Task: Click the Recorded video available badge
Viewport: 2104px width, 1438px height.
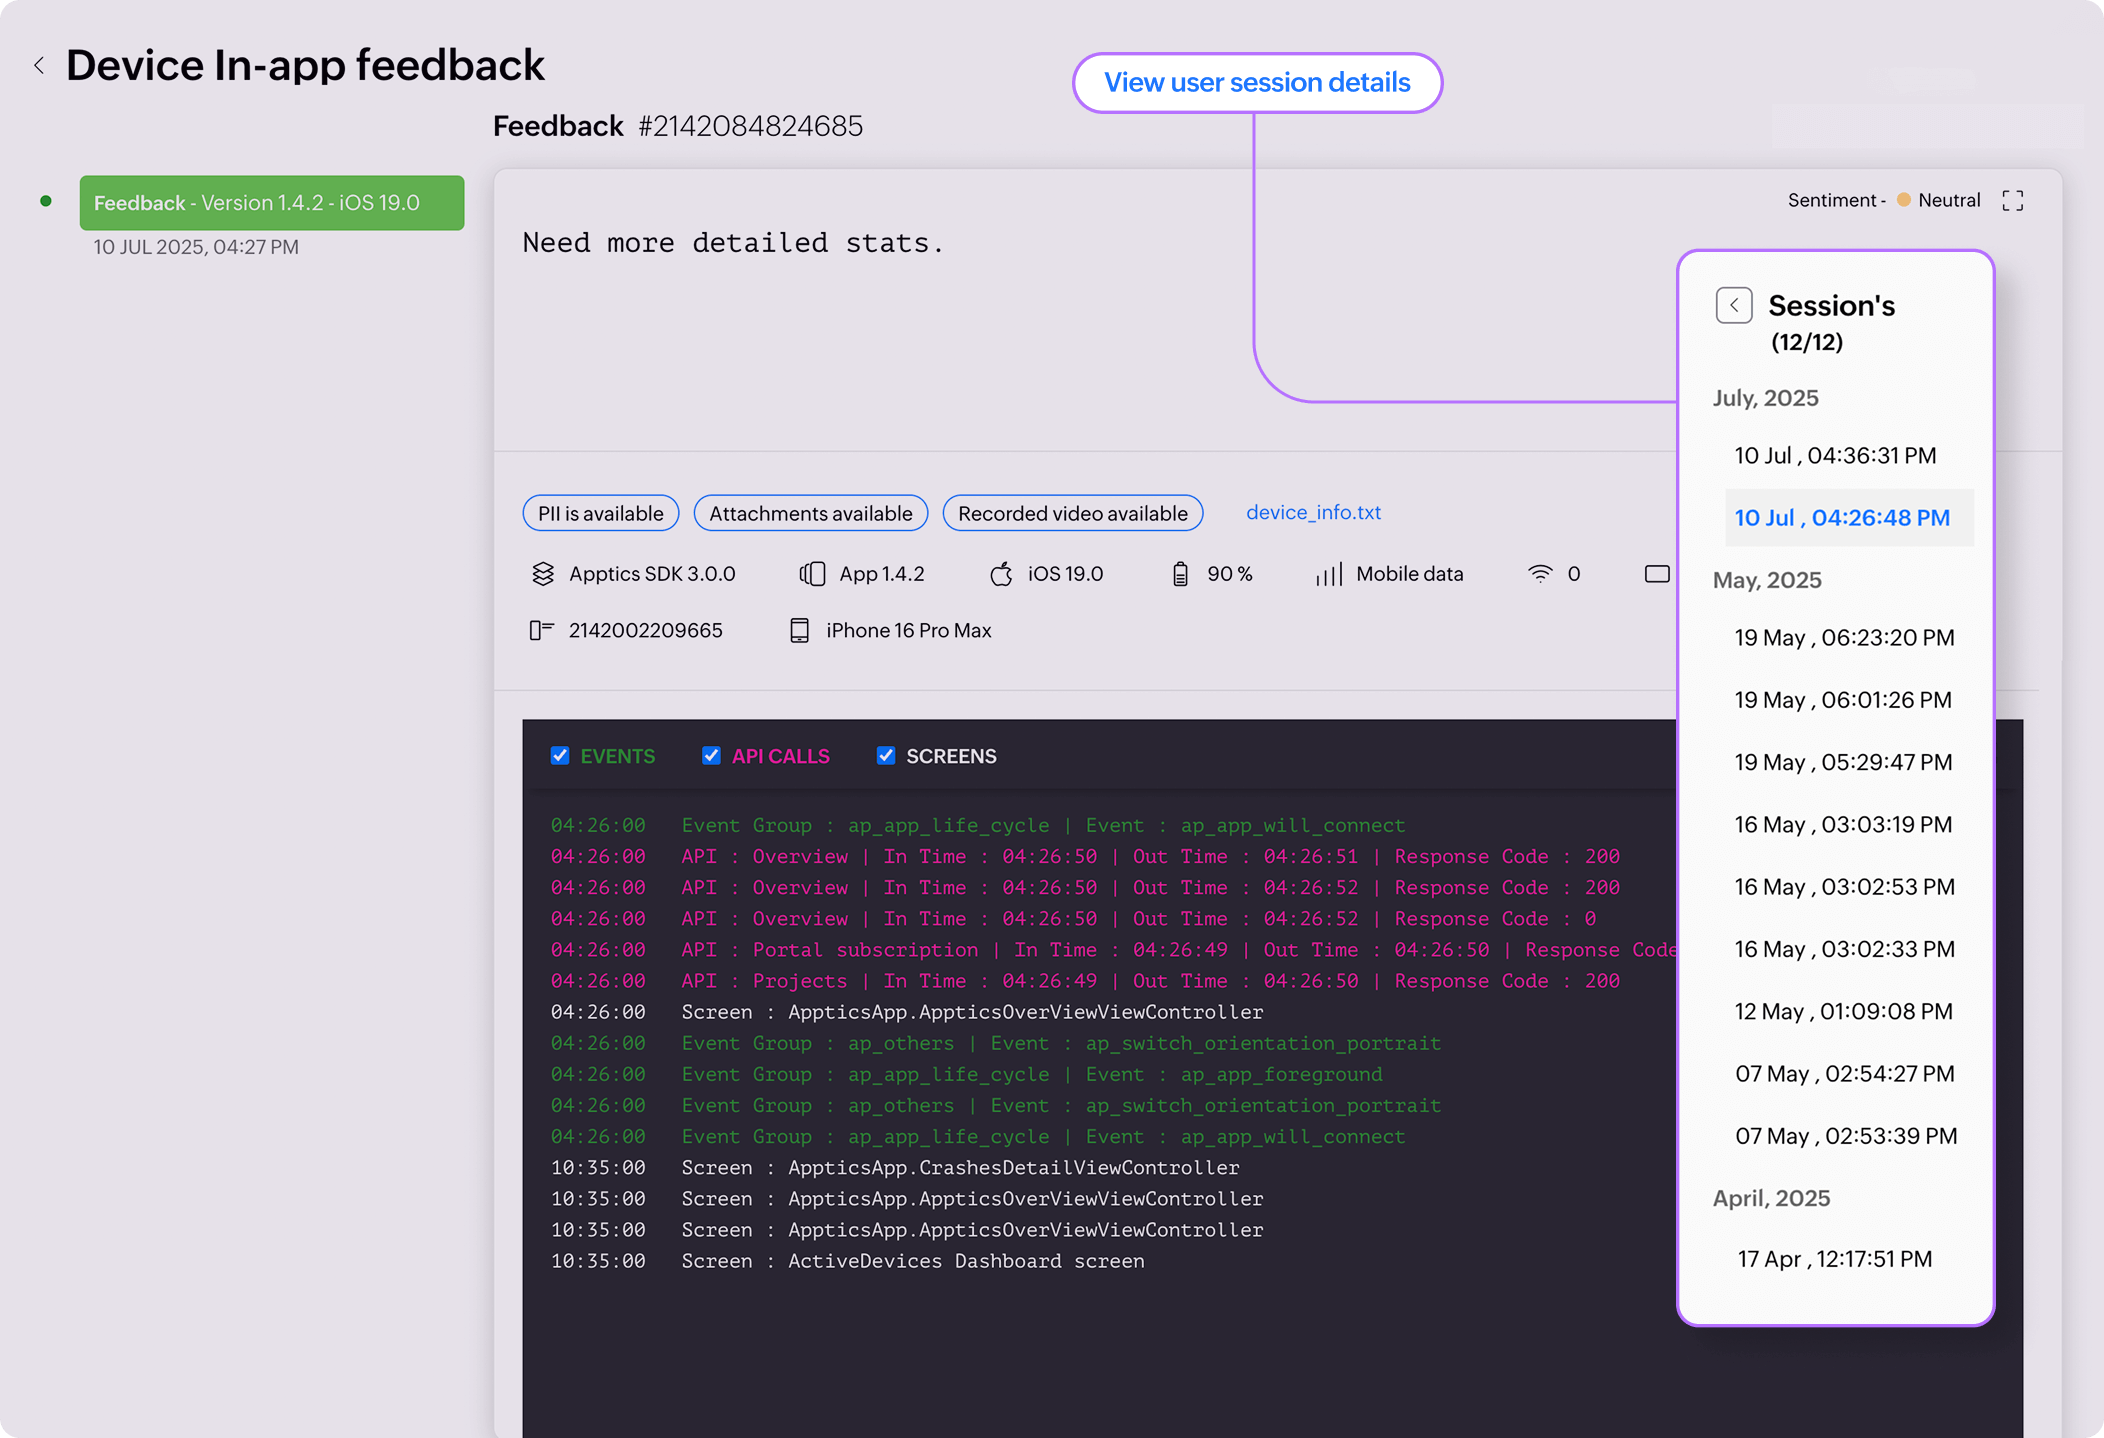Action: (1072, 513)
